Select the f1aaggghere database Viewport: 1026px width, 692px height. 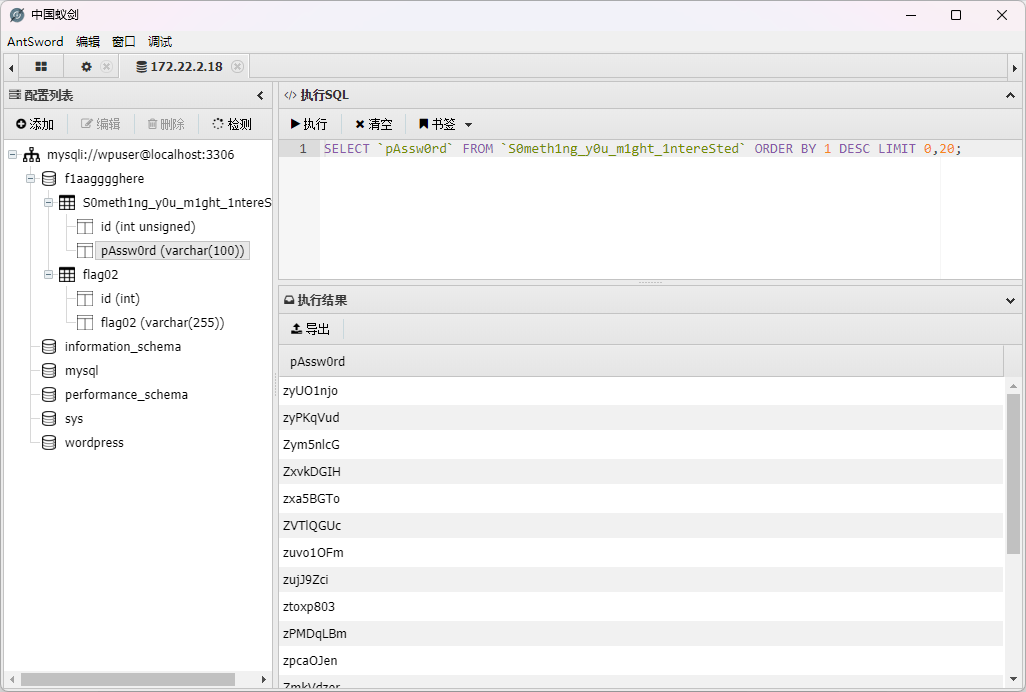[104, 179]
